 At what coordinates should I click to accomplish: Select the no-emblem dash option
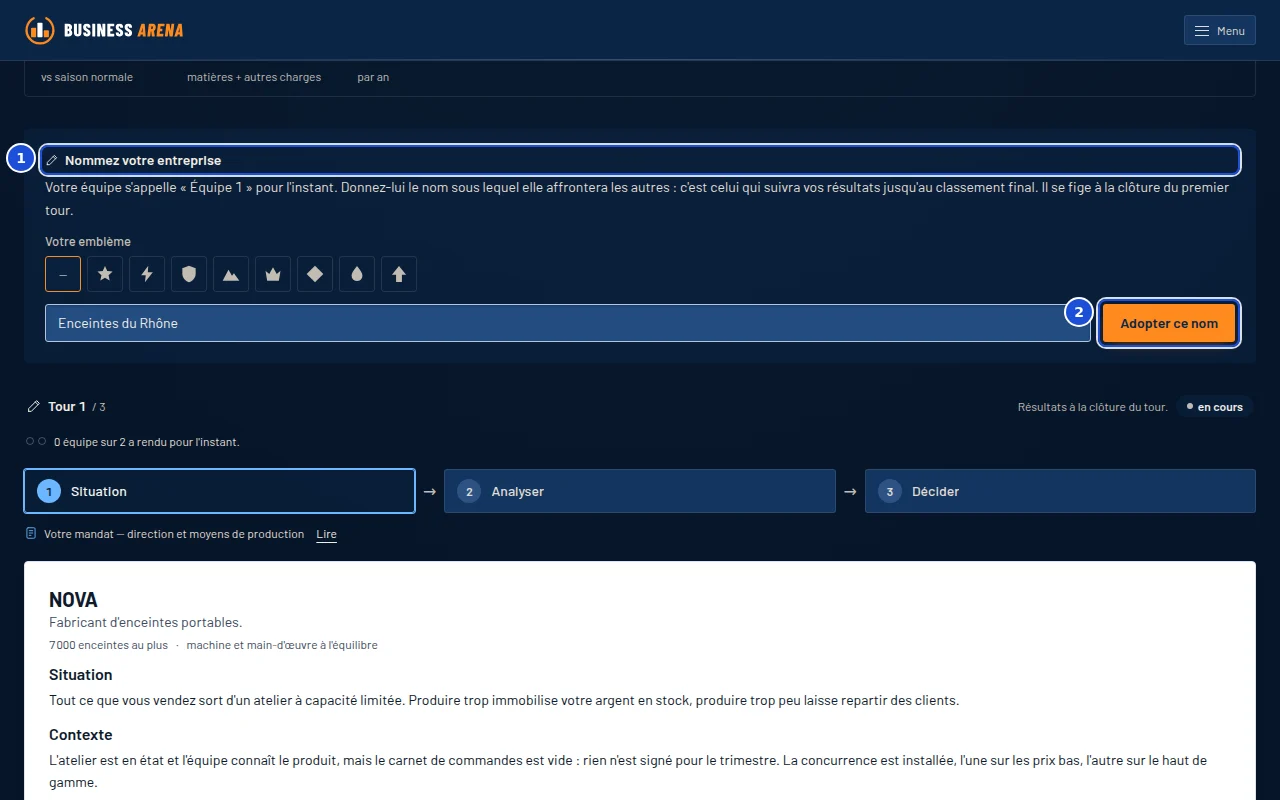63,274
